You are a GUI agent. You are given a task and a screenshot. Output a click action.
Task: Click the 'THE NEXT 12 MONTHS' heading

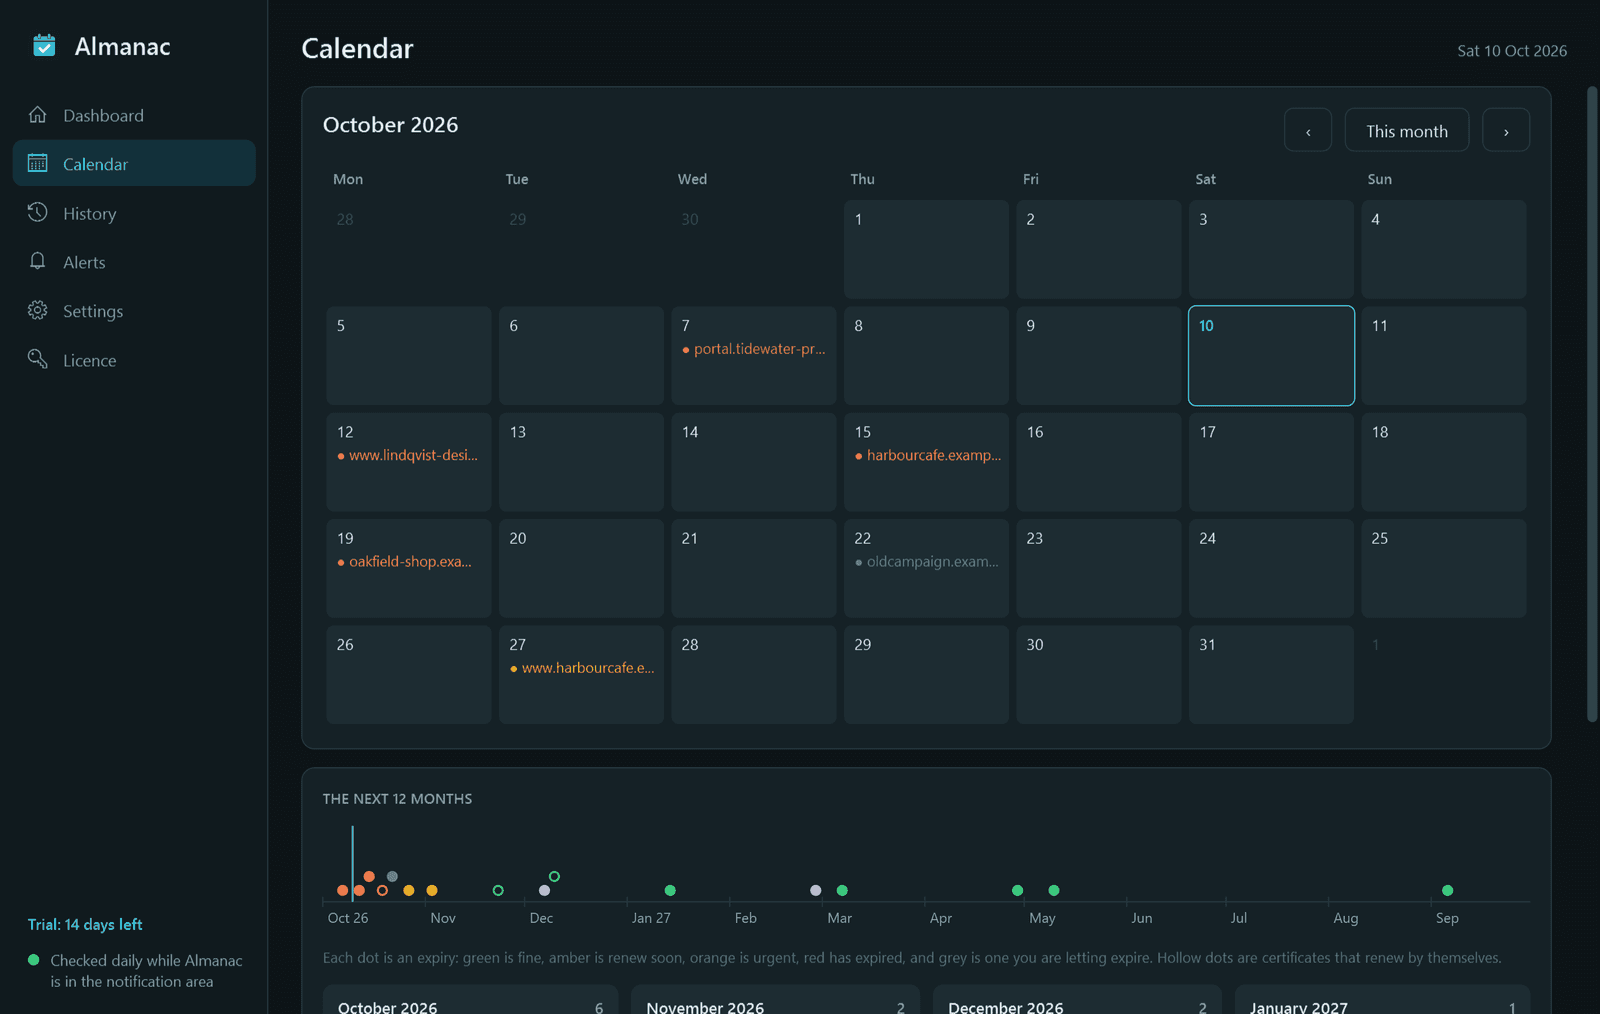pyautogui.click(x=397, y=799)
